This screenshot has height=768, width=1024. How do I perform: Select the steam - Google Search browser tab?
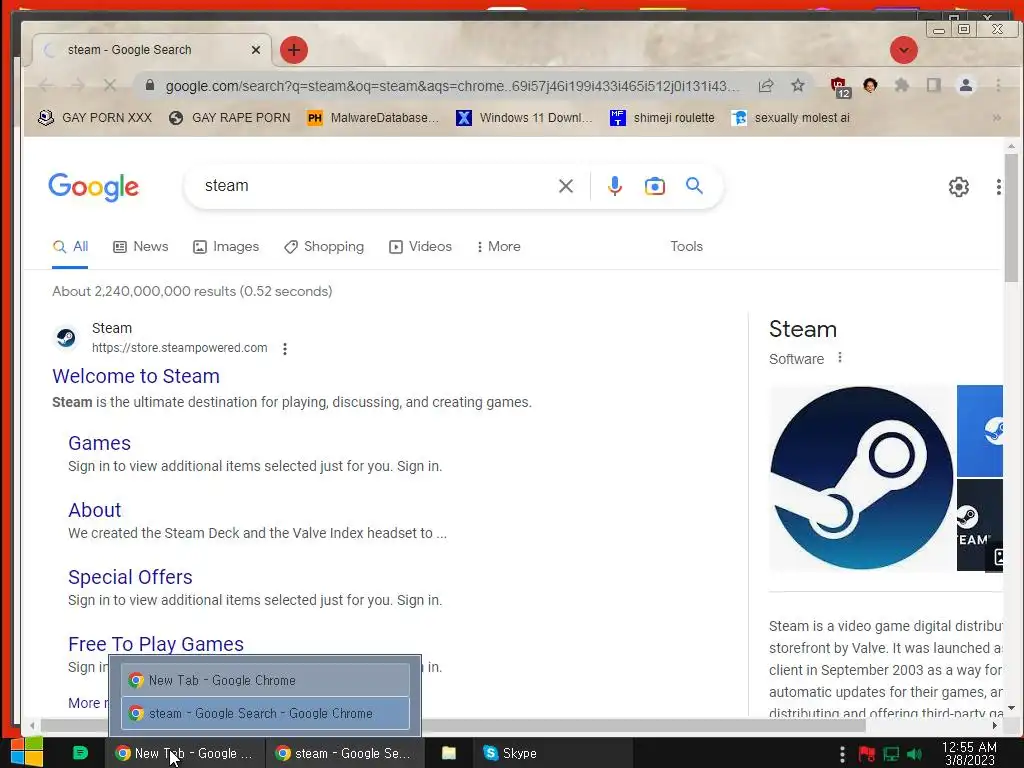coord(152,50)
